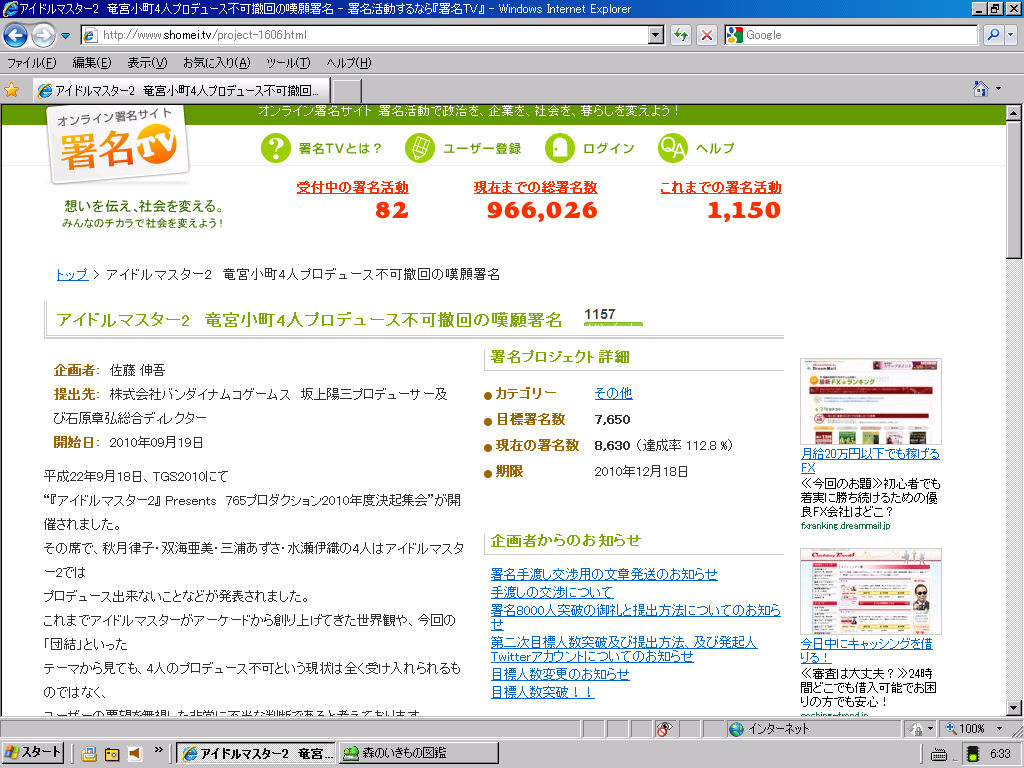Open 署名手渡し交渉用の文章発送のお知らせ link

[603, 574]
